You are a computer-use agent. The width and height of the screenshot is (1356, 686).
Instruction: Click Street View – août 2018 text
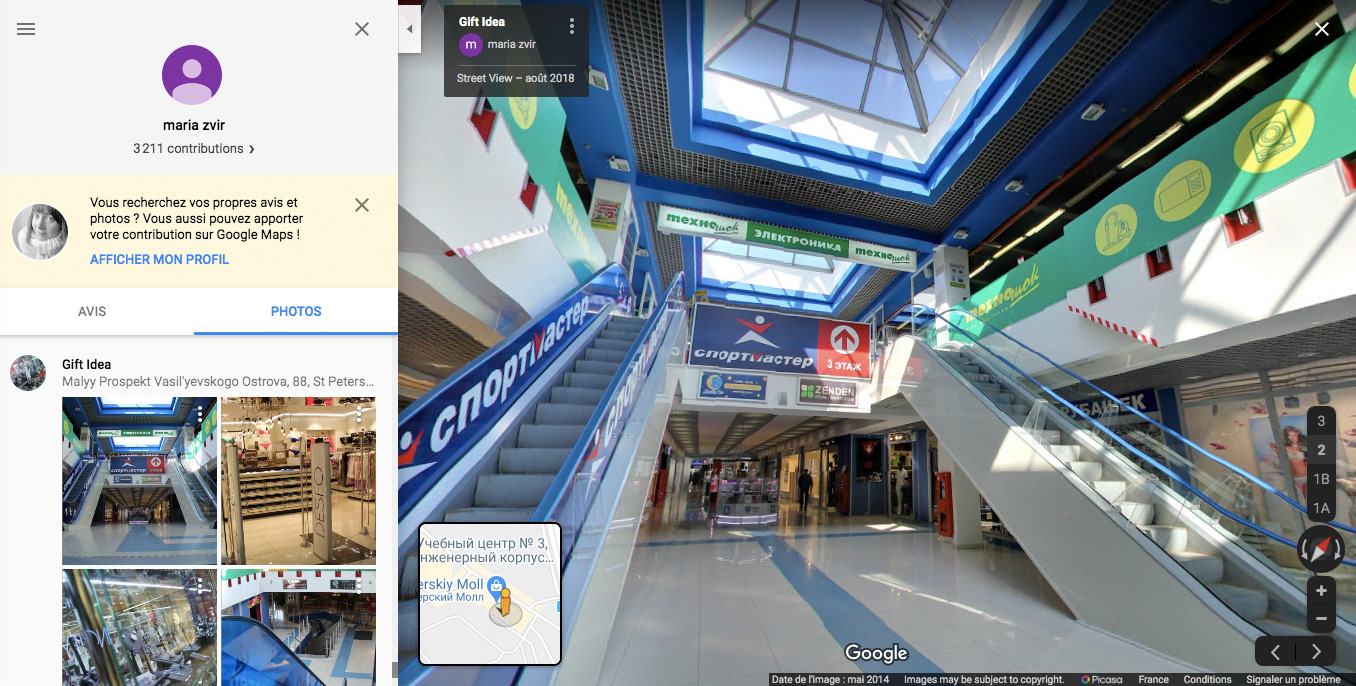(x=515, y=78)
